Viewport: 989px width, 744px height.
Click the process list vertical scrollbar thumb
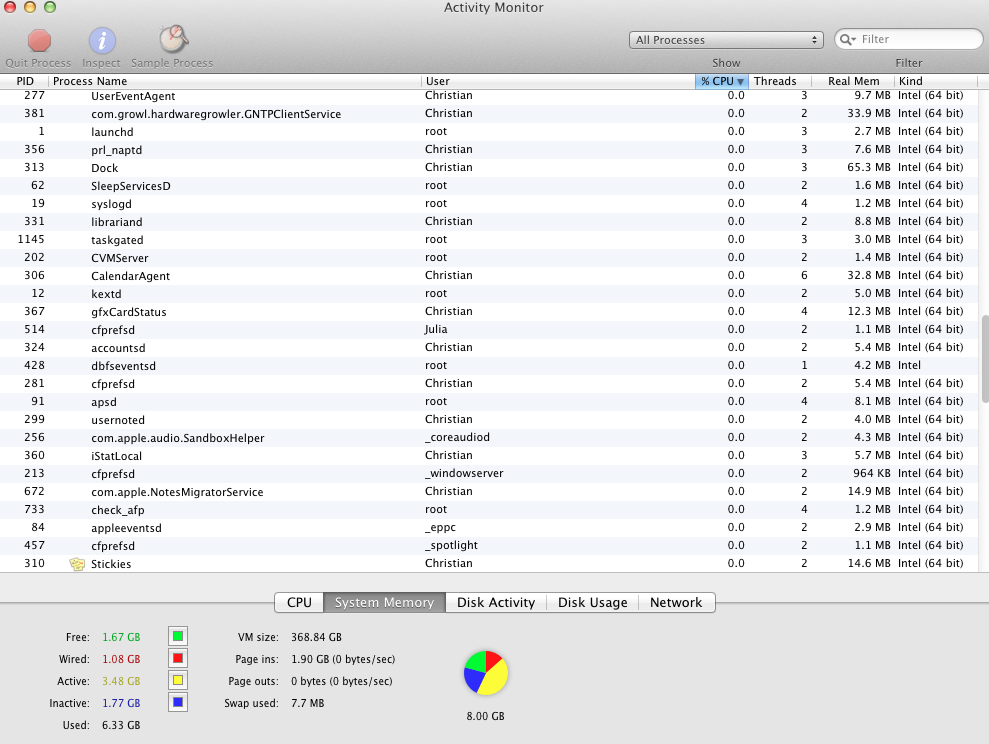(985, 358)
